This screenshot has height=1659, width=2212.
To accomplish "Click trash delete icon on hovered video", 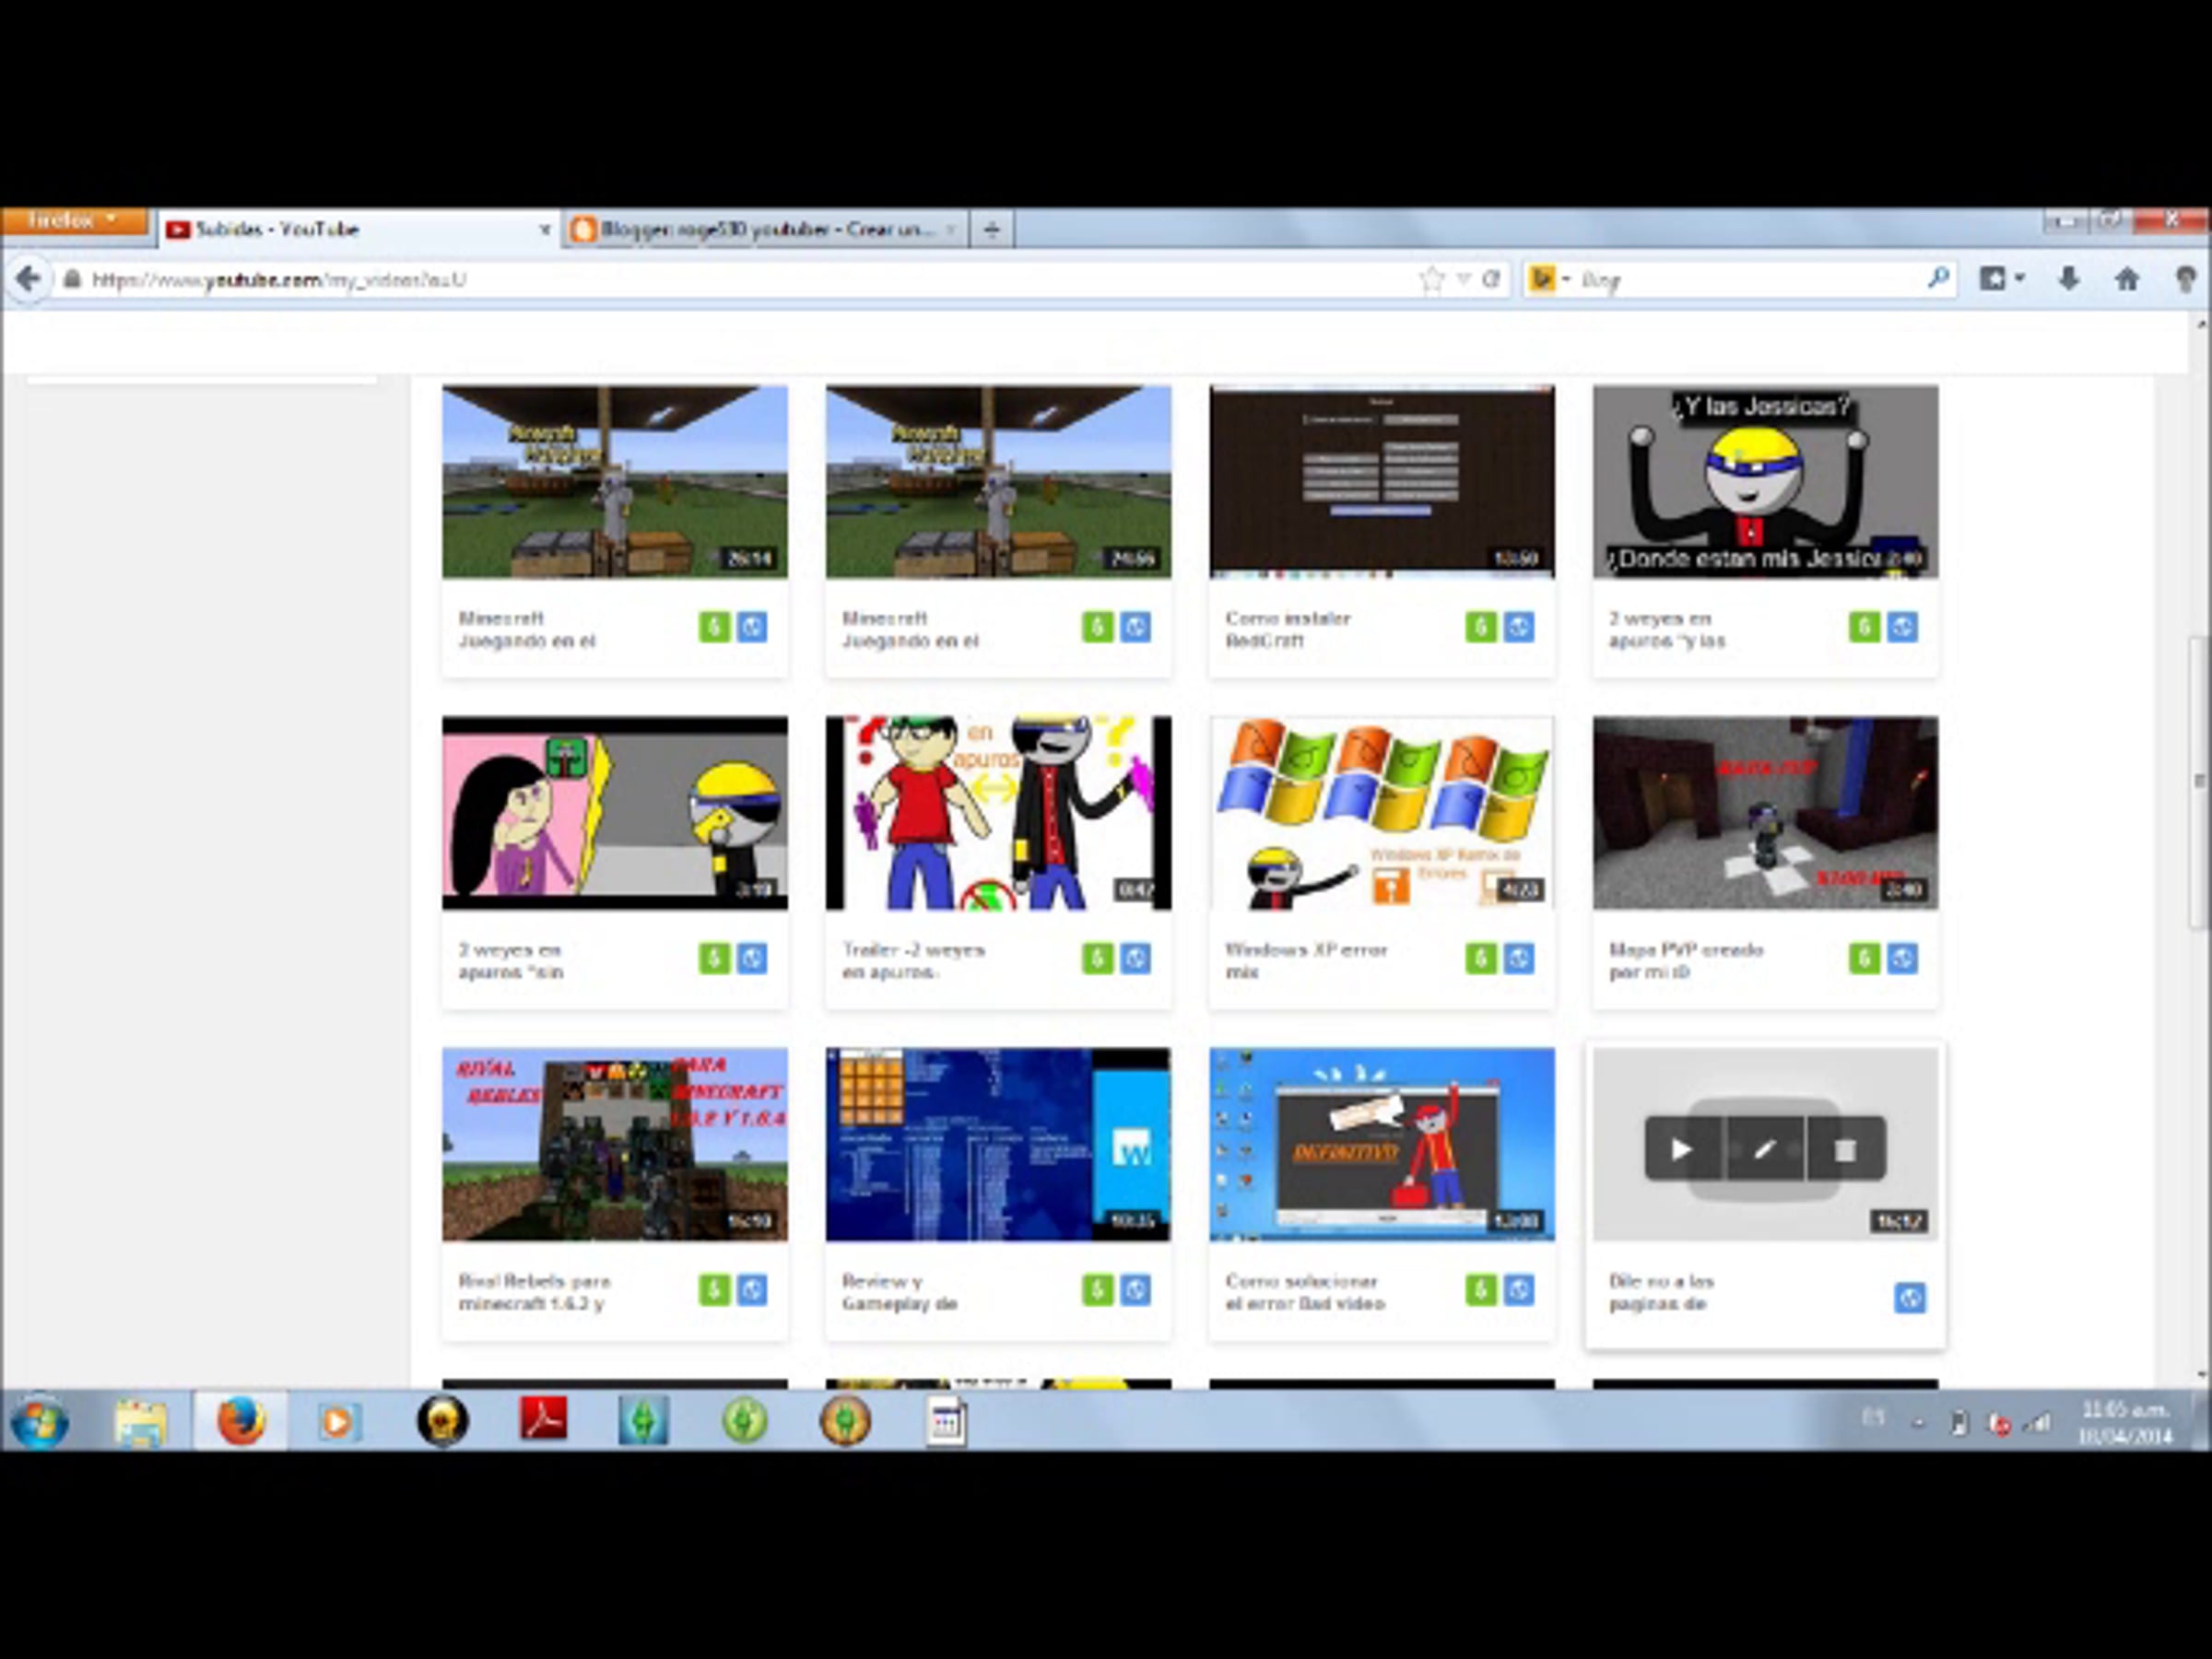I will [x=1845, y=1149].
